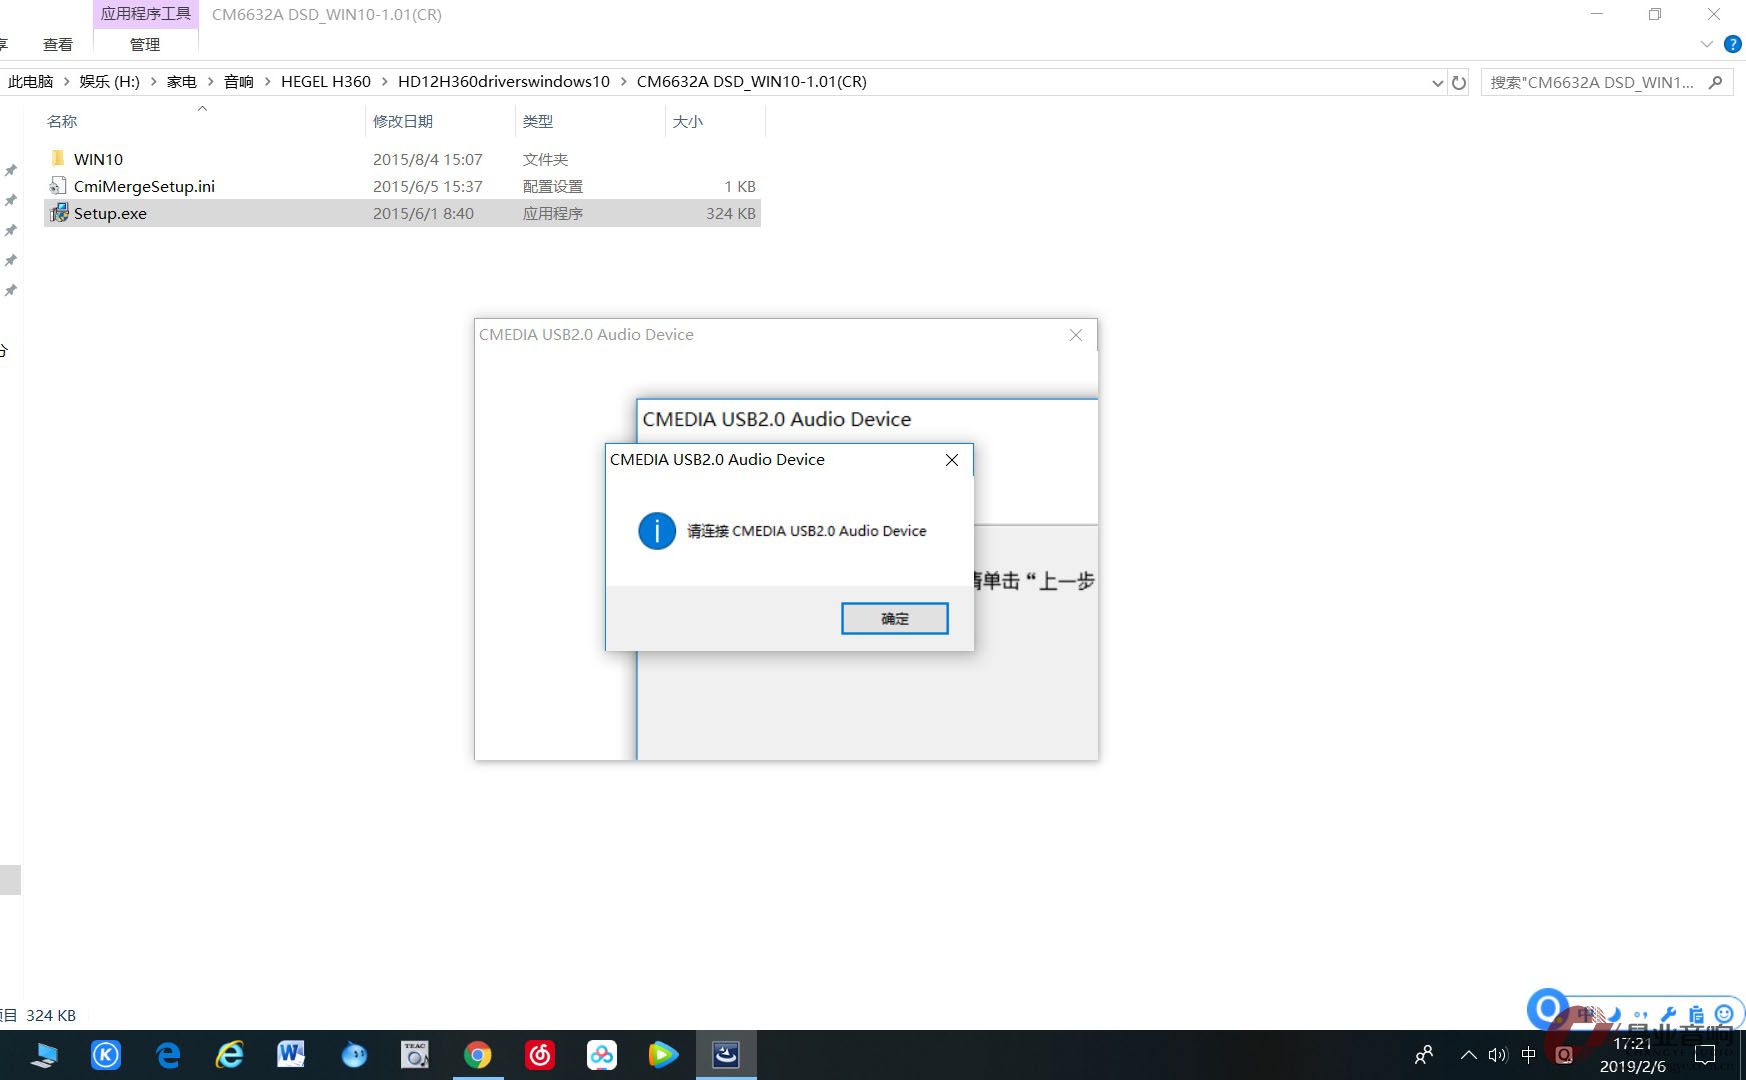Close the CMEDIA installer background window

tap(1076, 335)
